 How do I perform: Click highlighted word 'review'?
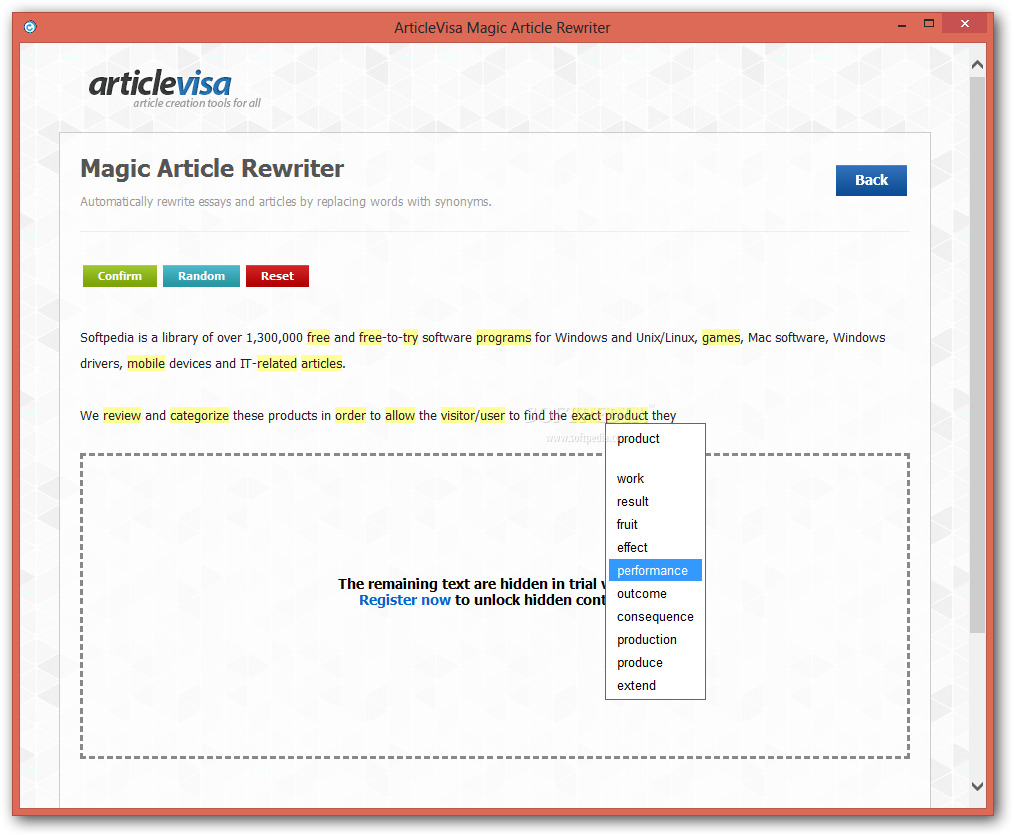[122, 415]
